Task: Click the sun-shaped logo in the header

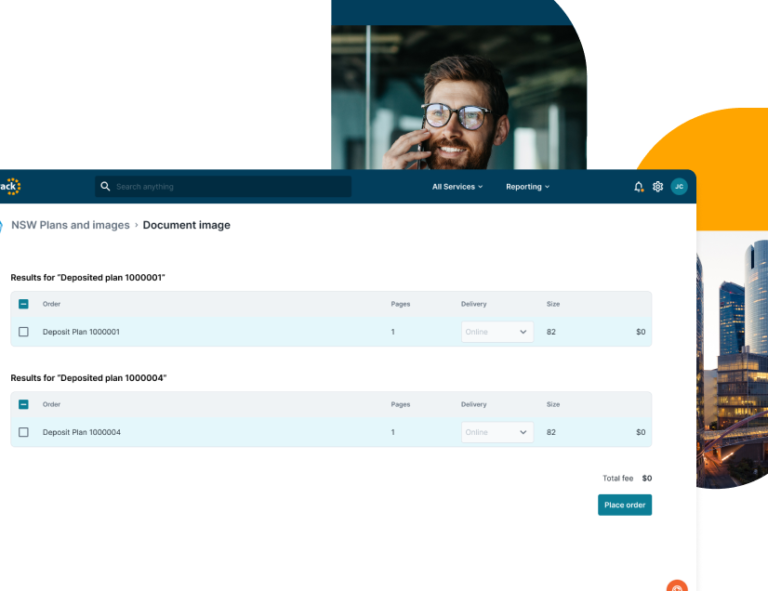Action: point(11,187)
